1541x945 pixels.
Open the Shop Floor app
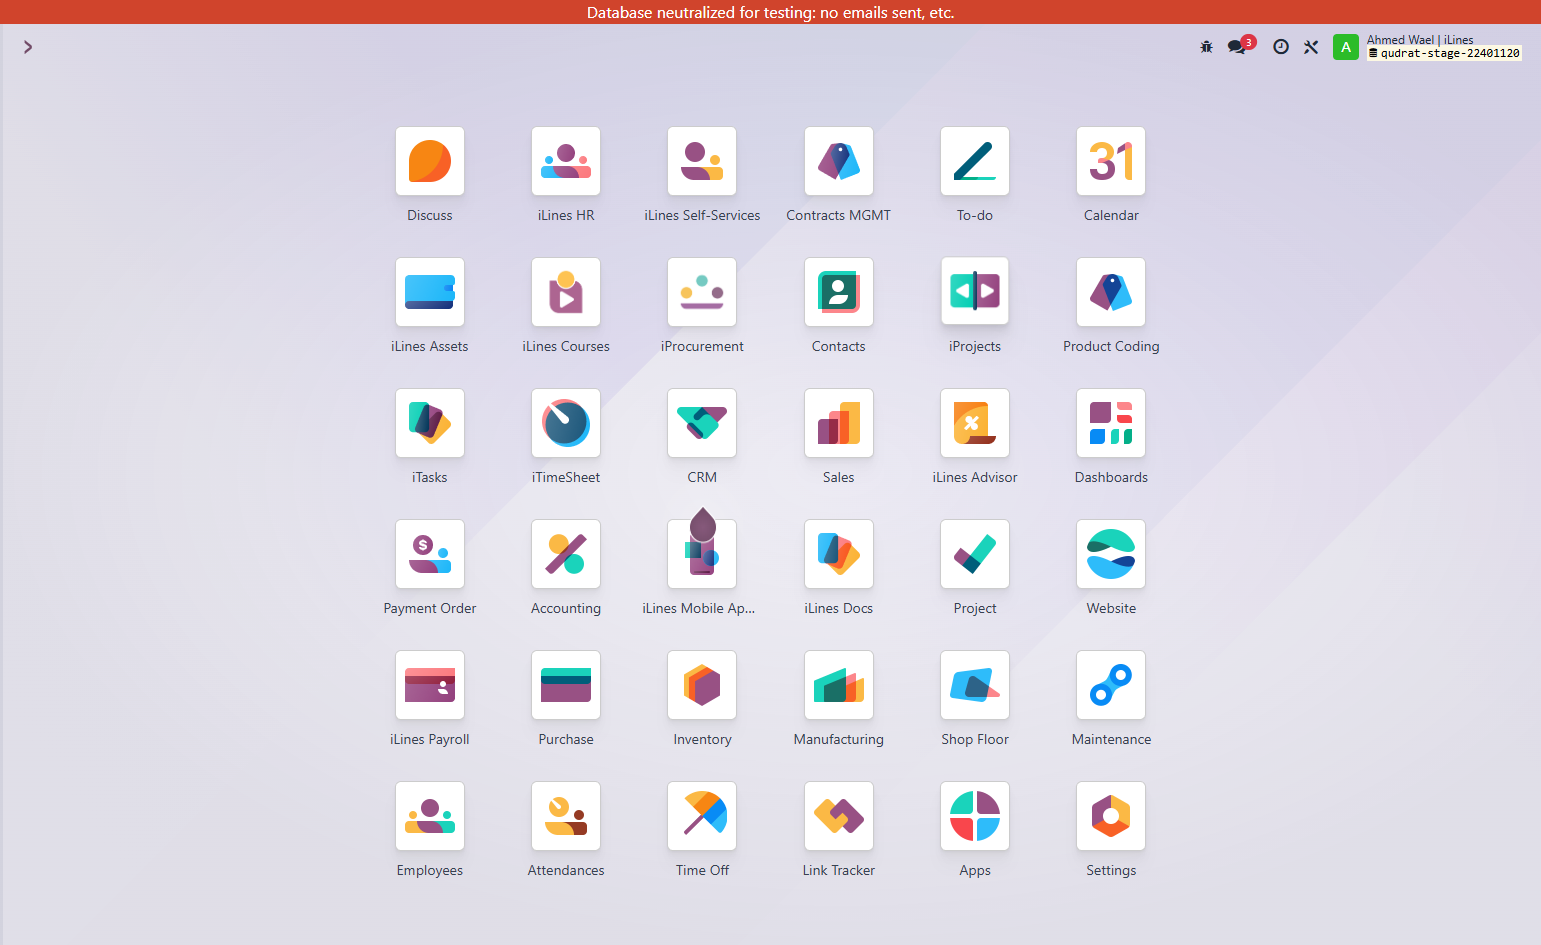[975, 685]
